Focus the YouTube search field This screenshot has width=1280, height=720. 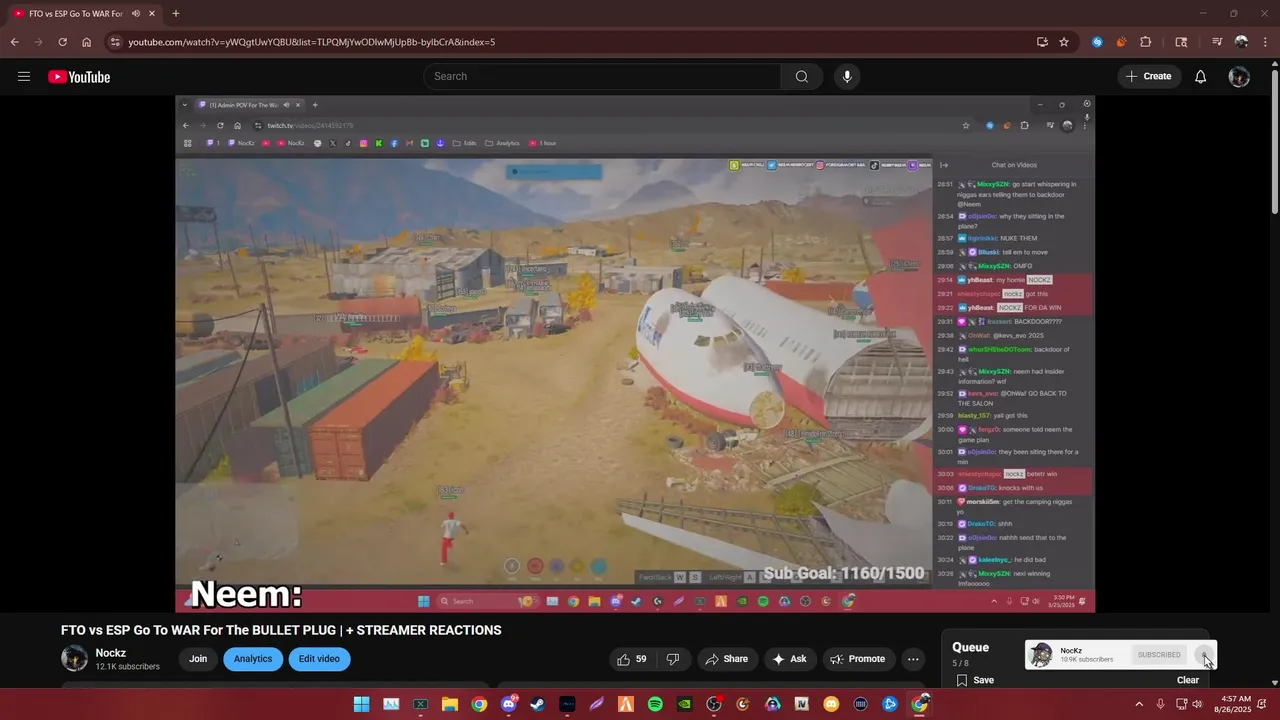pos(602,77)
